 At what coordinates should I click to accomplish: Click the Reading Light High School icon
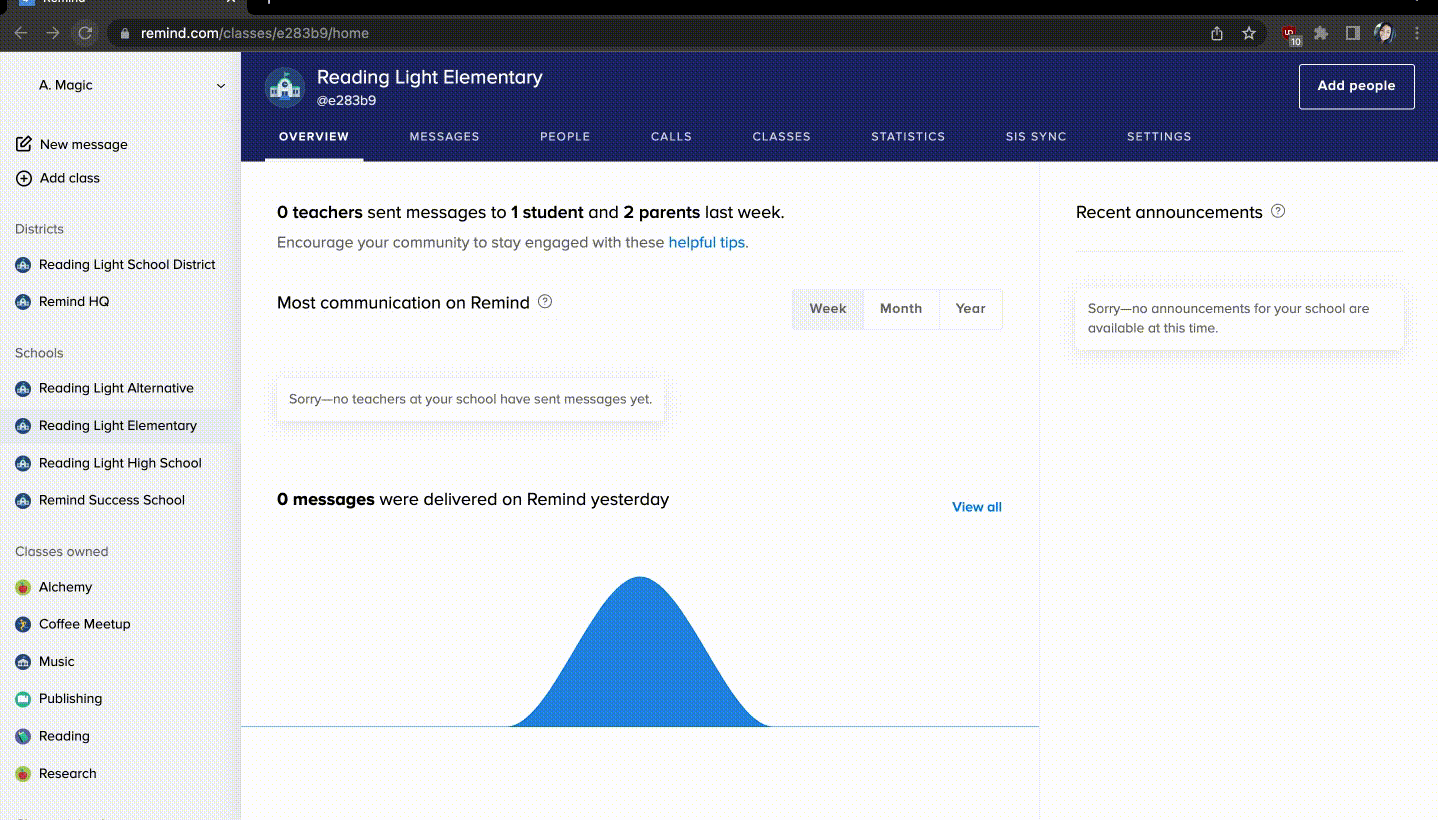pyautogui.click(x=23, y=463)
